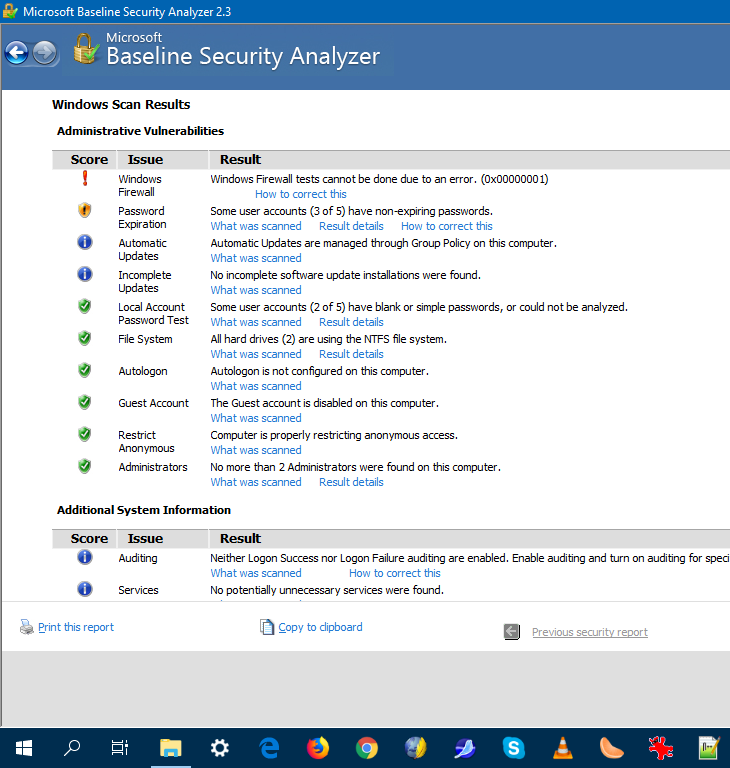Open 'How to correct this' for Windows Firewall
The width and height of the screenshot is (730, 768).
(301, 194)
